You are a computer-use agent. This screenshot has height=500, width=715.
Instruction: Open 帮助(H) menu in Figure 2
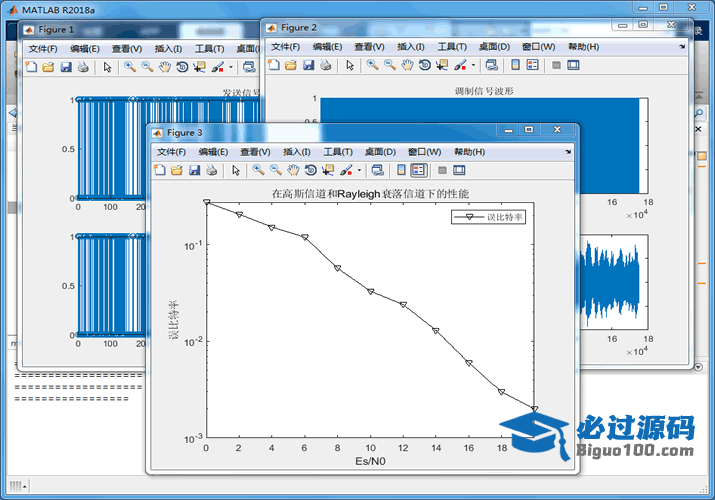click(x=583, y=46)
